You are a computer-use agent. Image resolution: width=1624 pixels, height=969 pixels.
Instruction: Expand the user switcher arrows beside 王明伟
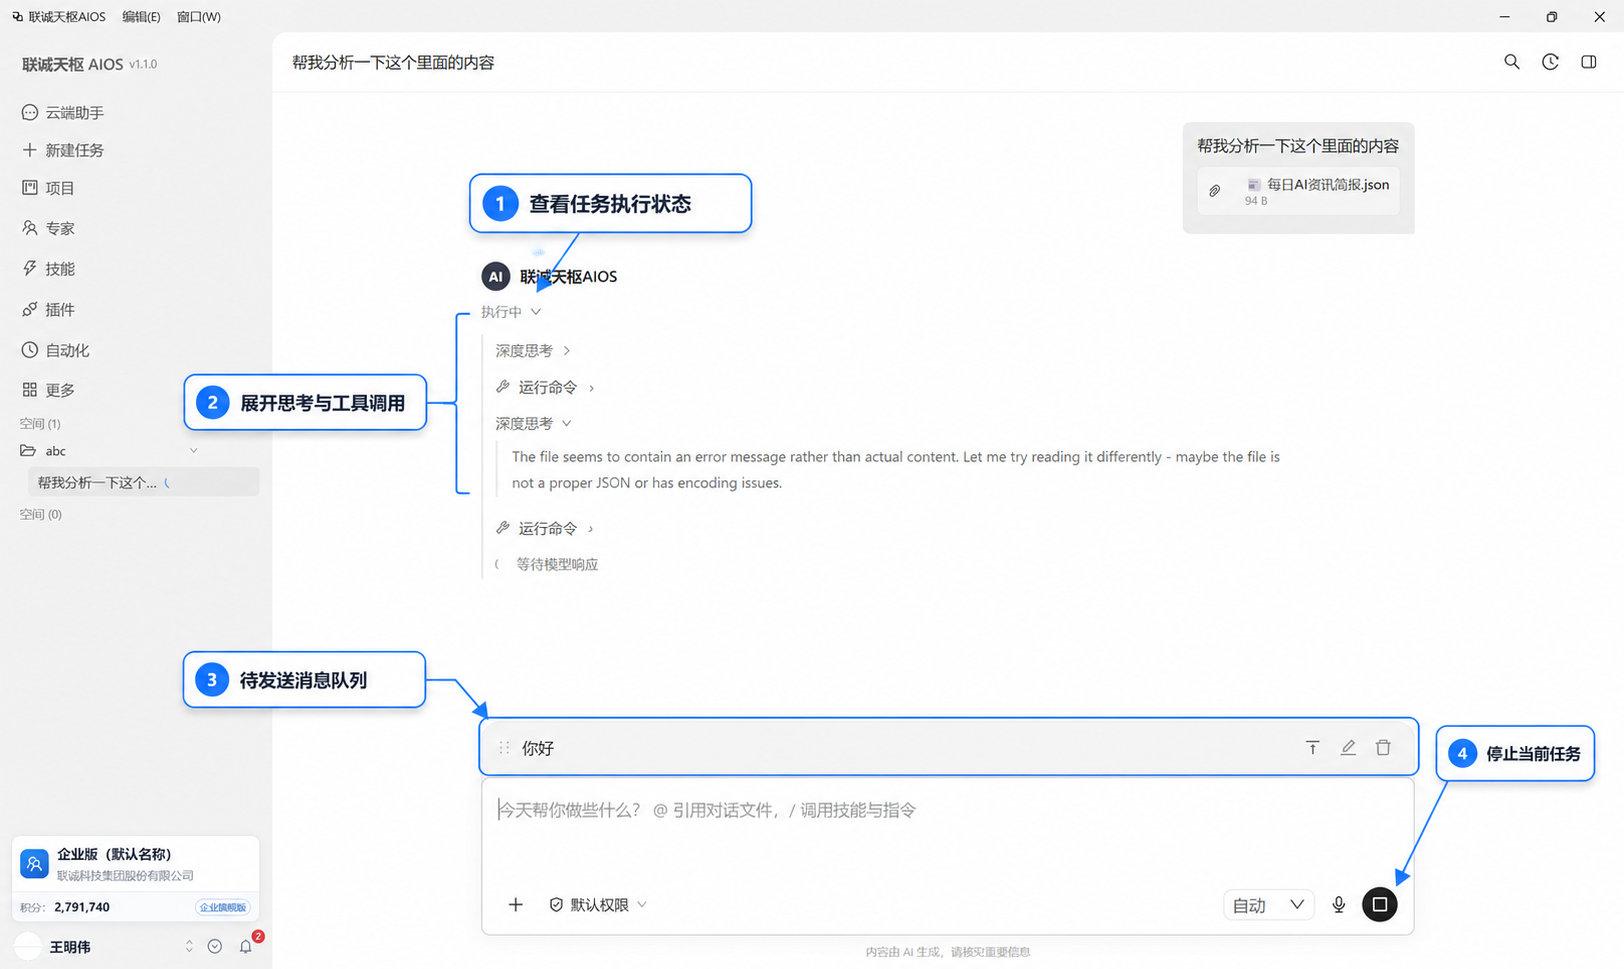click(x=189, y=946)
